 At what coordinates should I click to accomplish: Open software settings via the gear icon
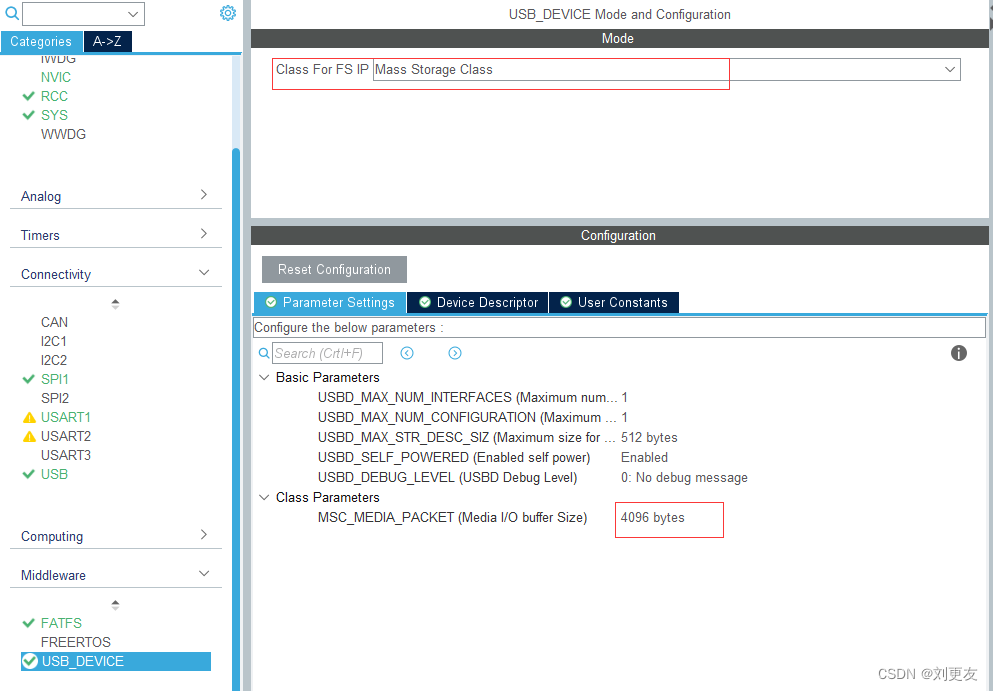(228, 13)
